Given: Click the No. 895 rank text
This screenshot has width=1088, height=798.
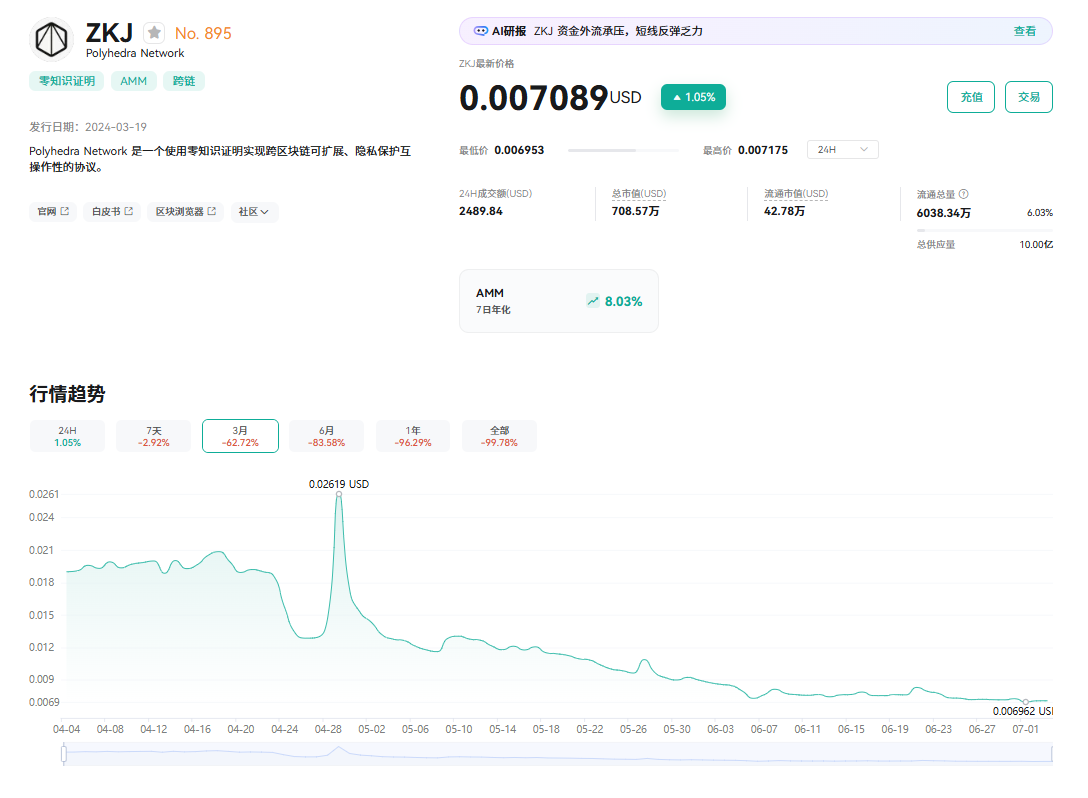Looking at the screenshot, I should pyautogui.click(x=203, y=33).
